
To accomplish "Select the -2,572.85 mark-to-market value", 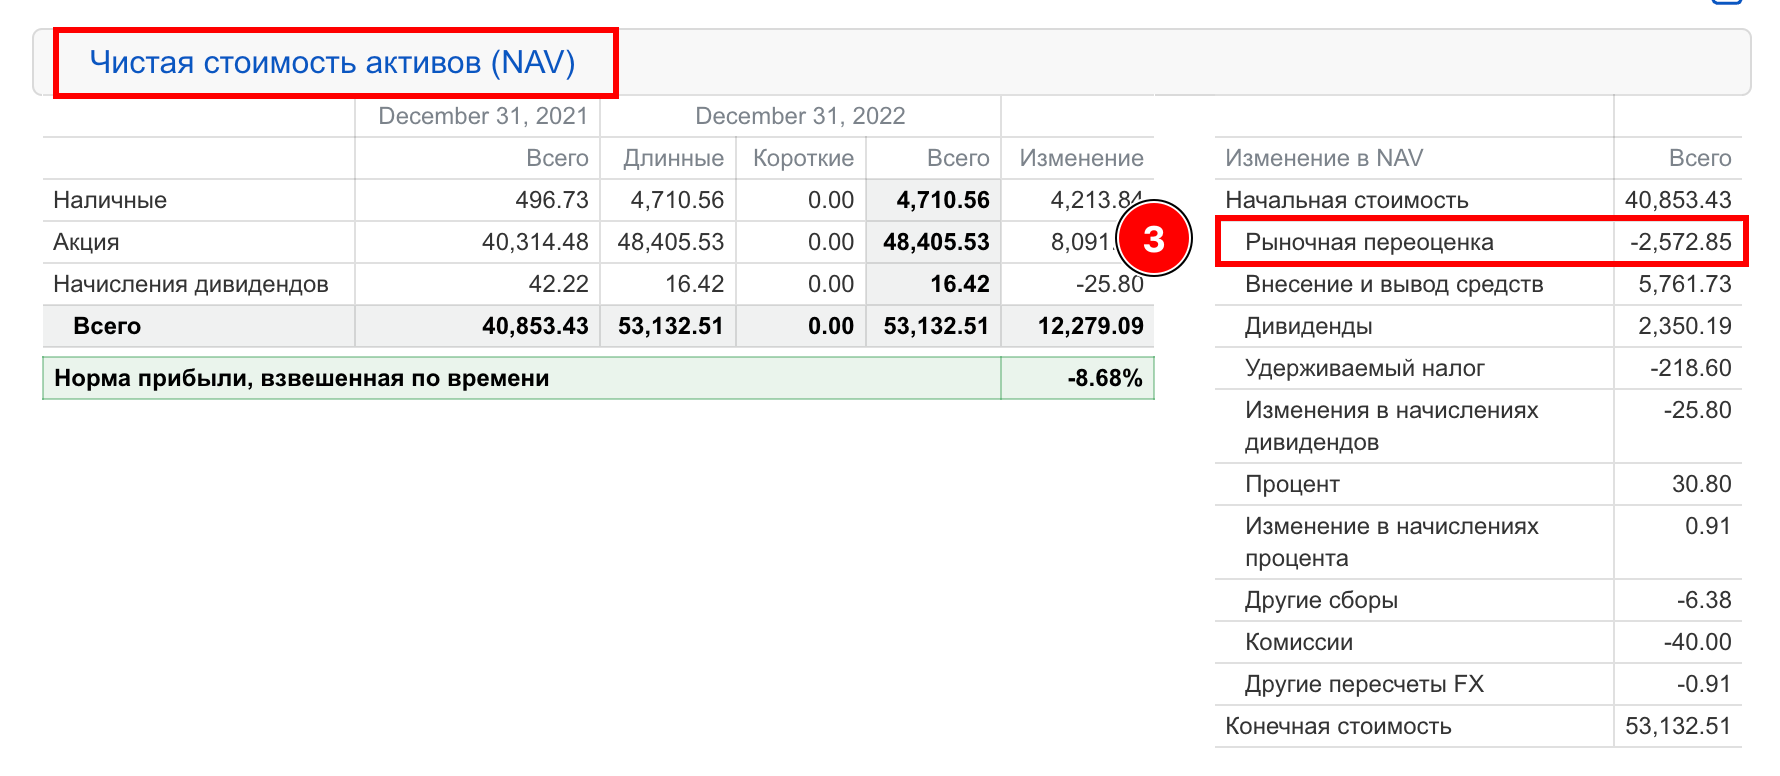I will [x=1681, y=242].
